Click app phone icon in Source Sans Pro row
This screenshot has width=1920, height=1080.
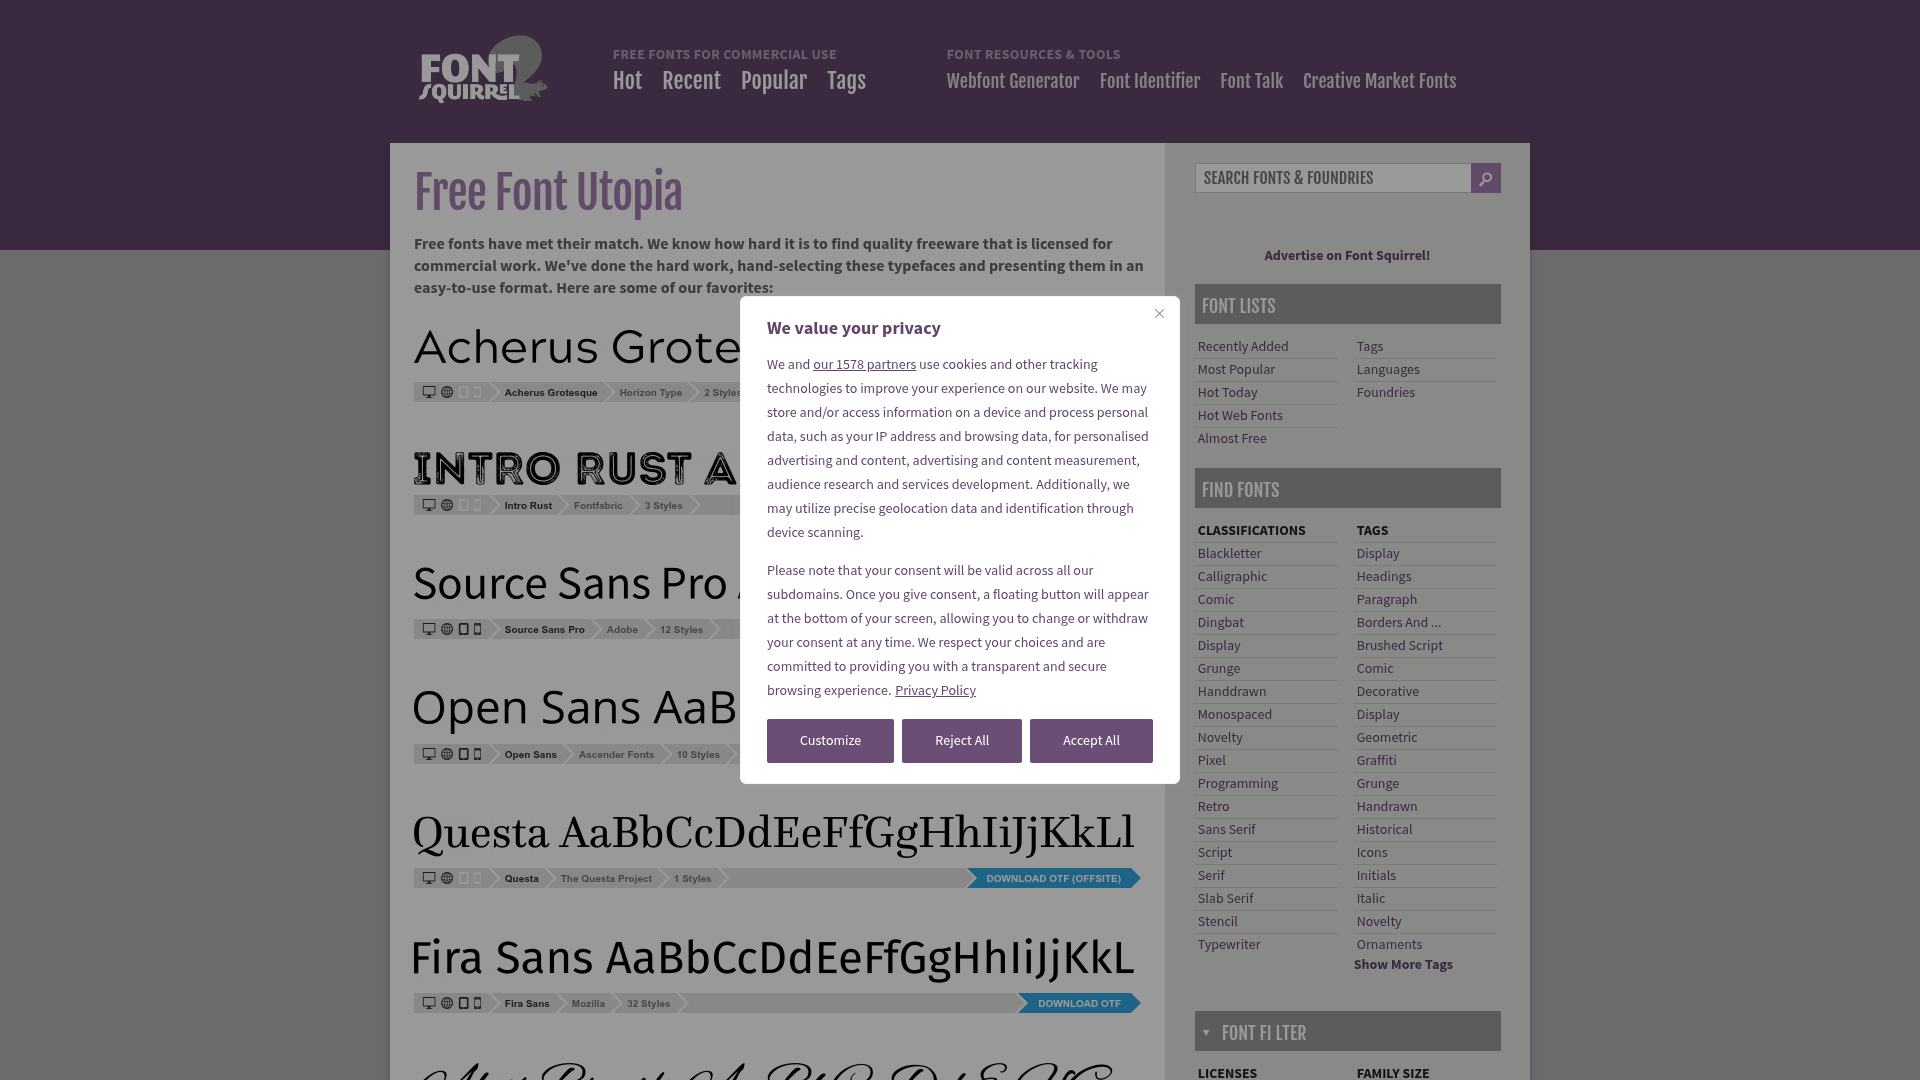[477, 629]
